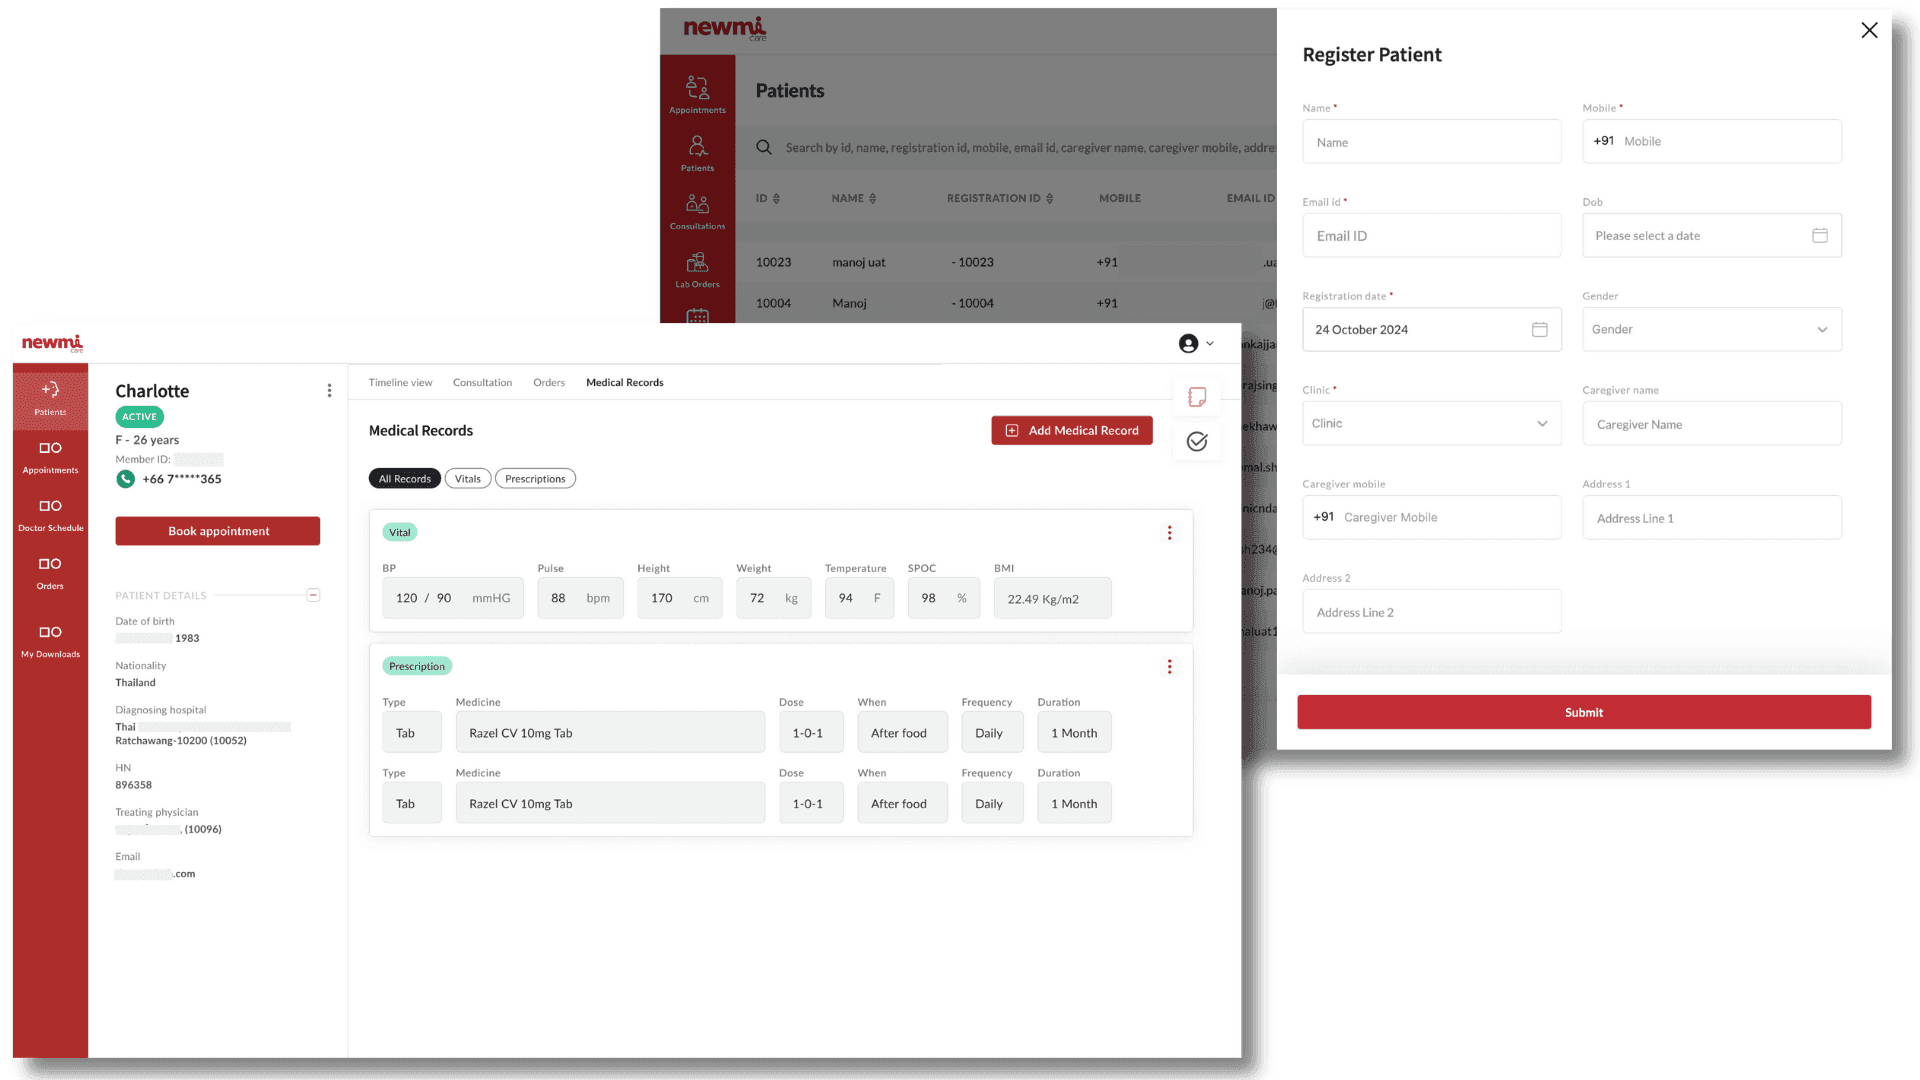
Task: Open the kebab menu on the Vital record card
Action: 1169,533
